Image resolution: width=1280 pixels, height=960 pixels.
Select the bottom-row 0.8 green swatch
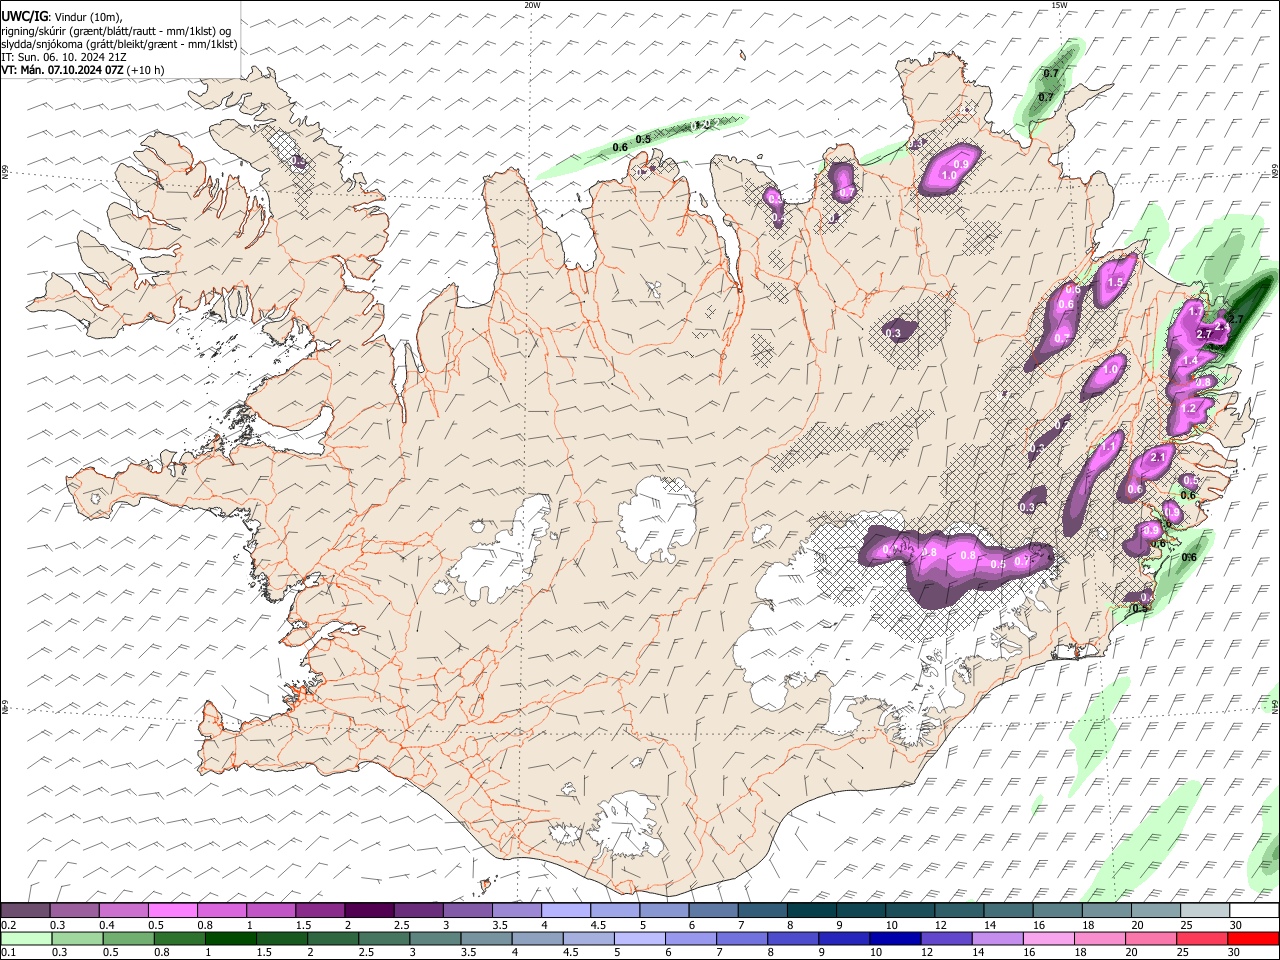(x=179, y=938)
